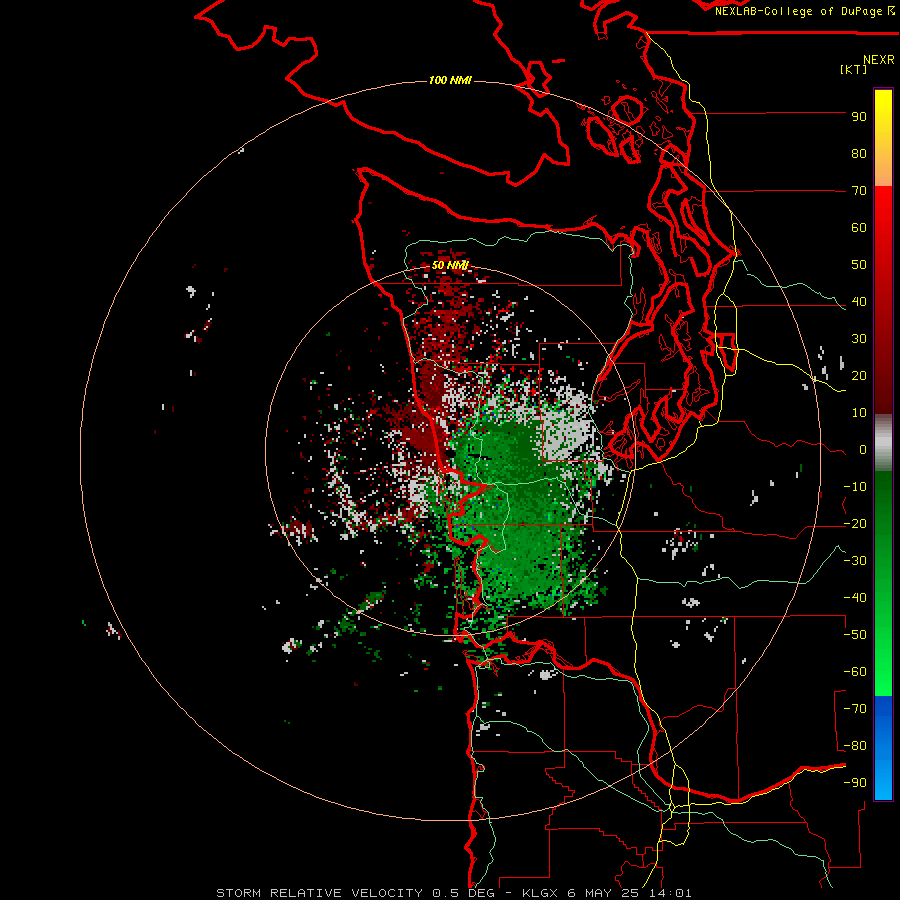Click the -90 value on the velocity scale
The height and width of the screenshot is (900, 900).
click(x=855, y=783)
